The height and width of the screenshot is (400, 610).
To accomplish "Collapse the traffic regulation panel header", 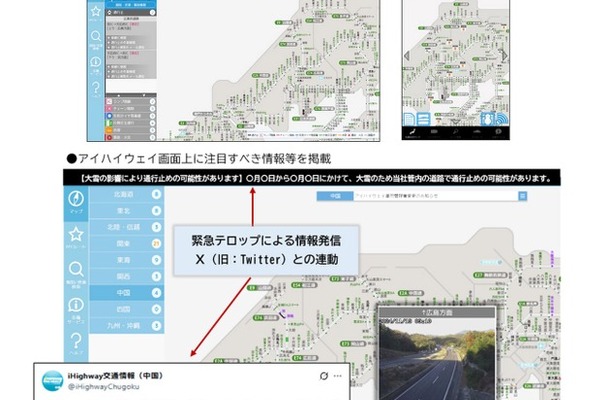I will click(131, 12).
